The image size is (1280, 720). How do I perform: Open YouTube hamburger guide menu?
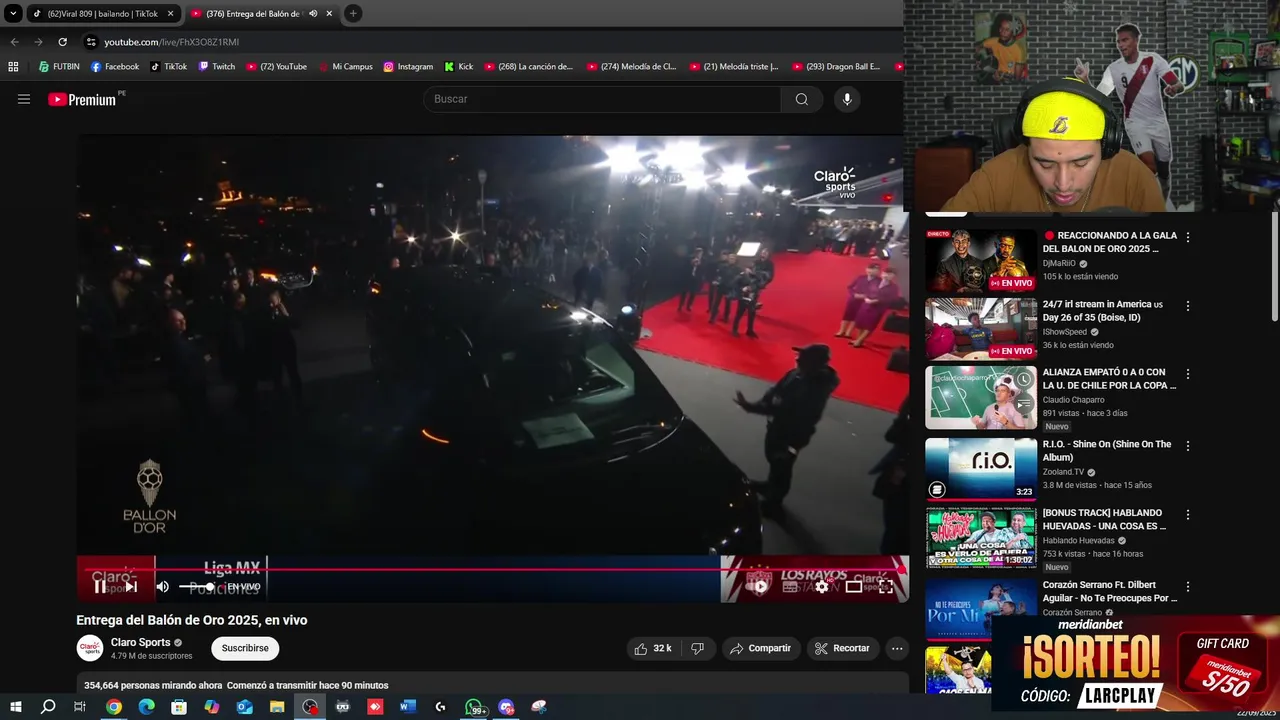click(24, 99)
